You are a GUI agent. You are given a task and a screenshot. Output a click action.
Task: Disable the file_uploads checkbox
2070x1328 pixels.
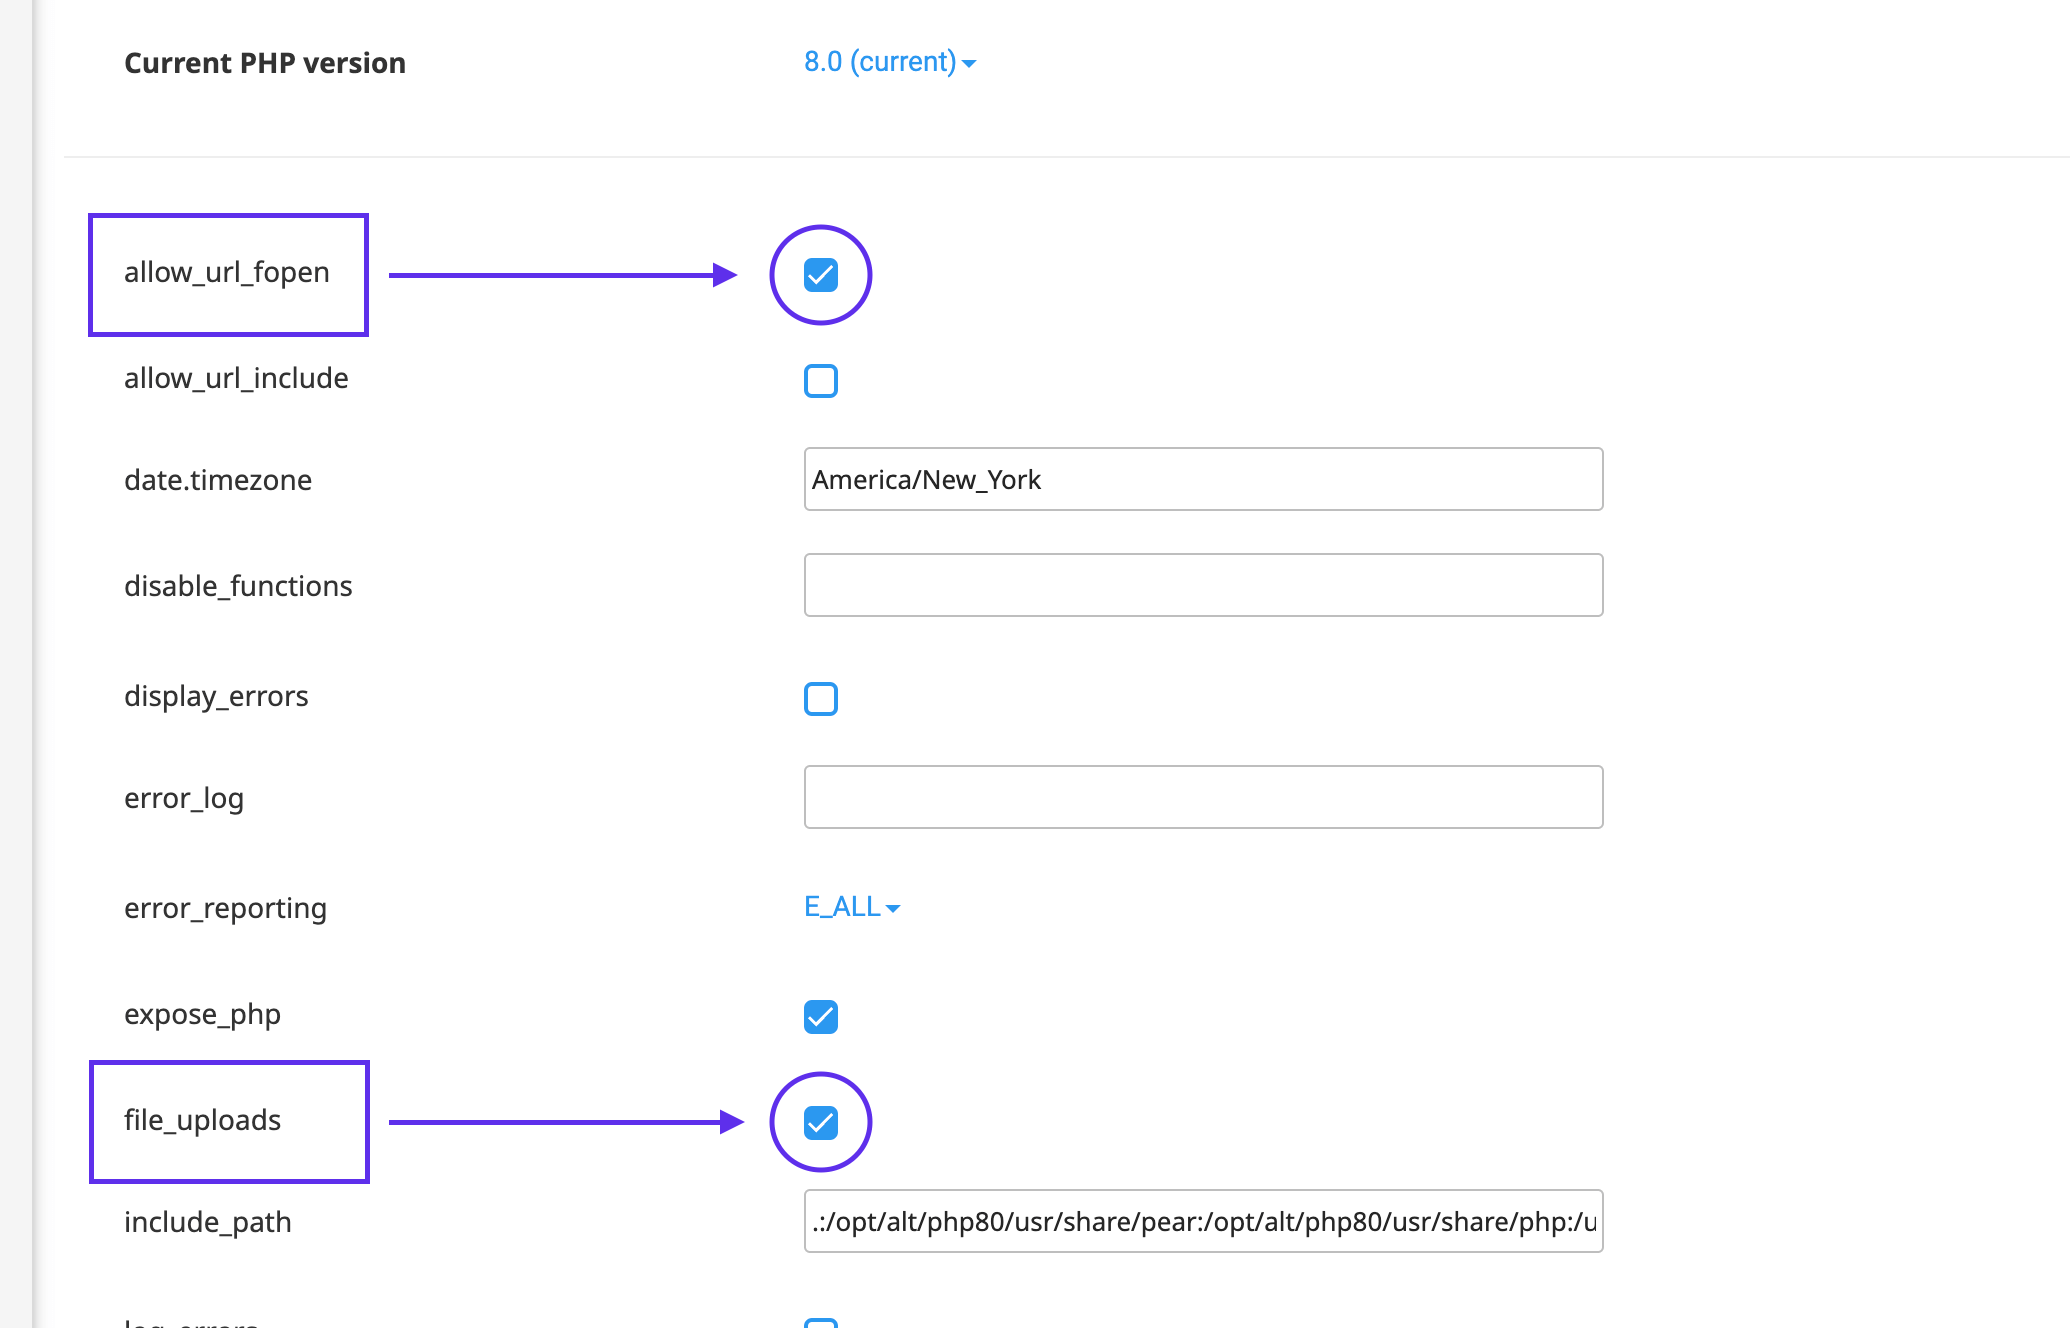point(820,1122)
